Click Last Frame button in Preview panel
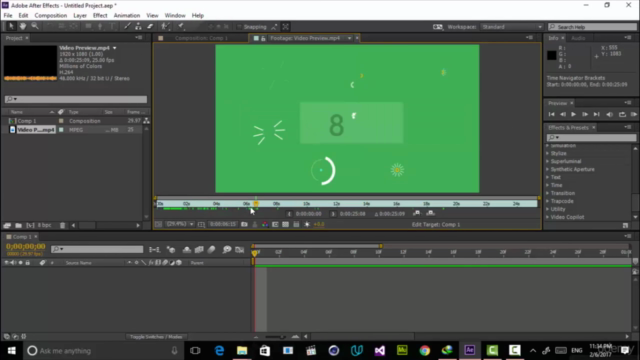The width and height of the screenshot is (640, 360). pos(596,115)
